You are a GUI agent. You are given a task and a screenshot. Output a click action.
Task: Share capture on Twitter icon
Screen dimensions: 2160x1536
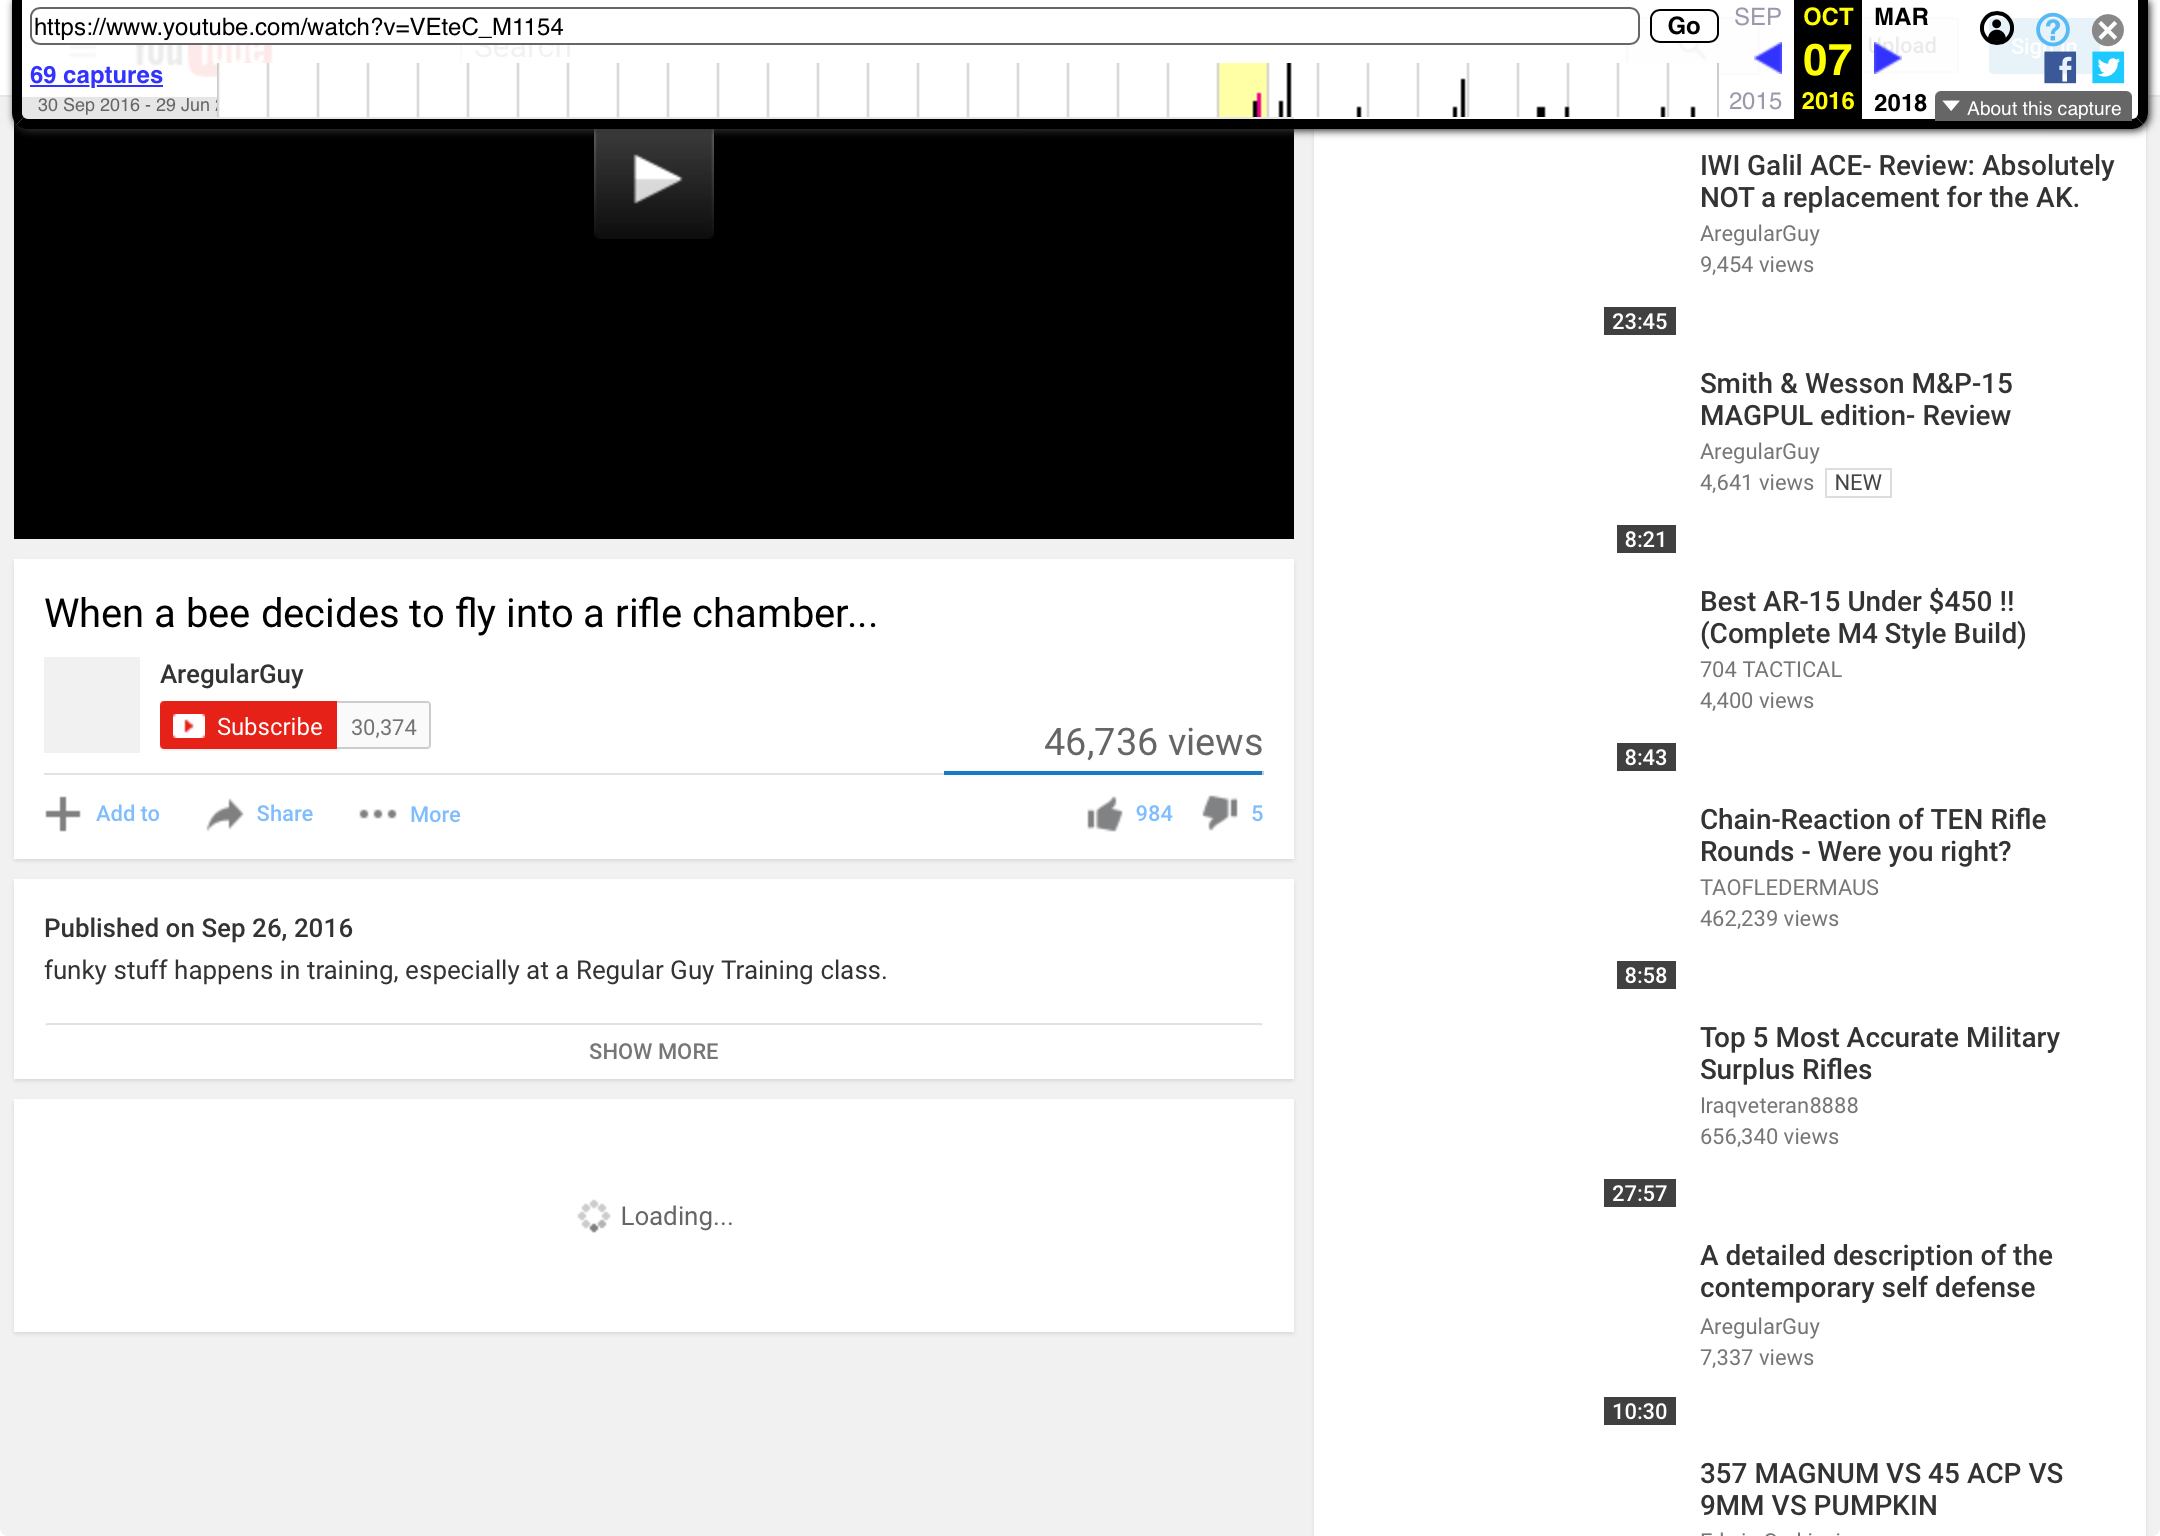click(x=2108, y=68)
